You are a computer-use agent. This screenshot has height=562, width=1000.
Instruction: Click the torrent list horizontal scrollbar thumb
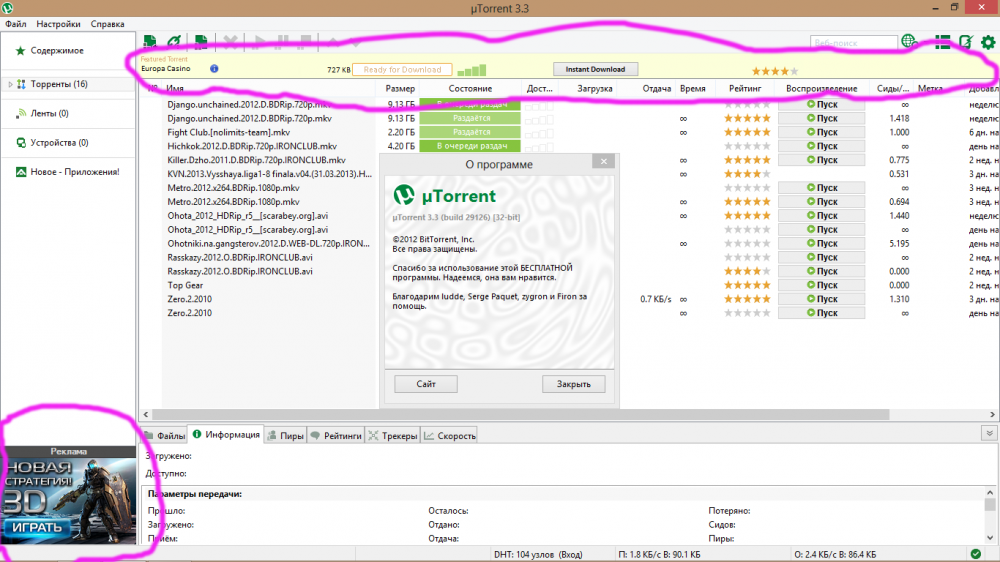coord(520,414)
